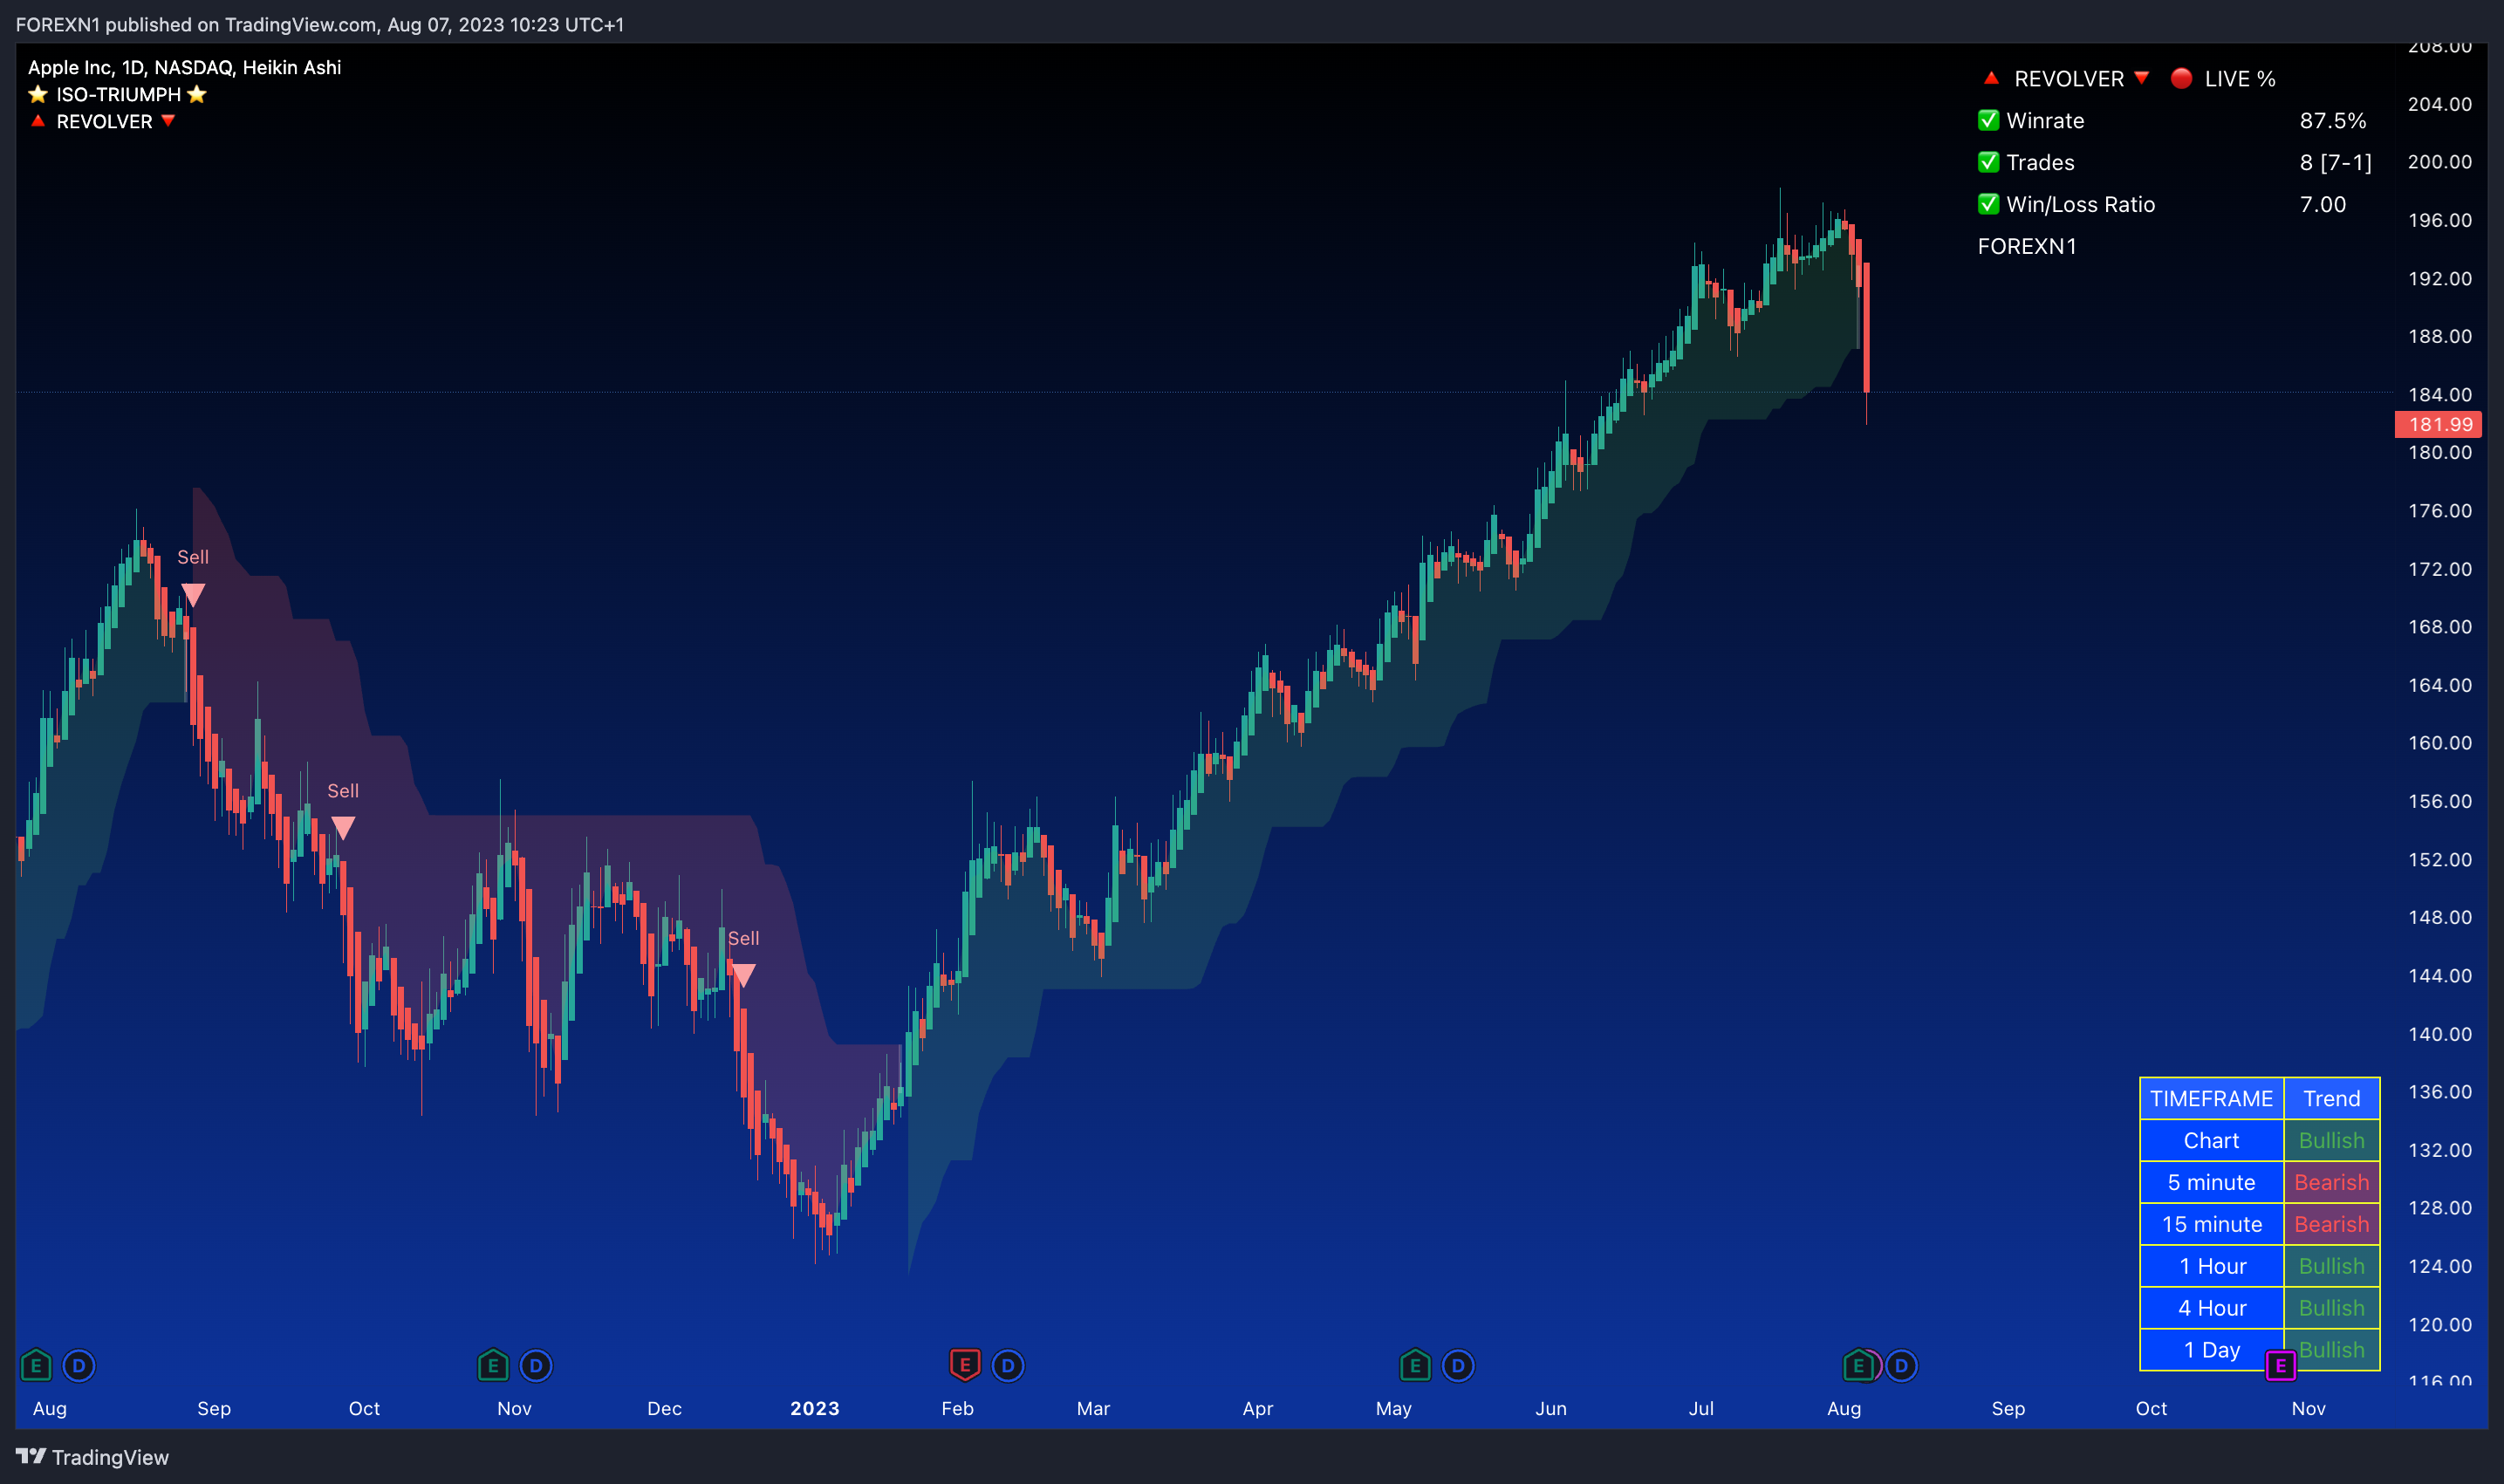The height and width of the screenshot is (1484, 2504).
Task: Click the 87.5% winrate value
Action: [x=2332, y=120]
